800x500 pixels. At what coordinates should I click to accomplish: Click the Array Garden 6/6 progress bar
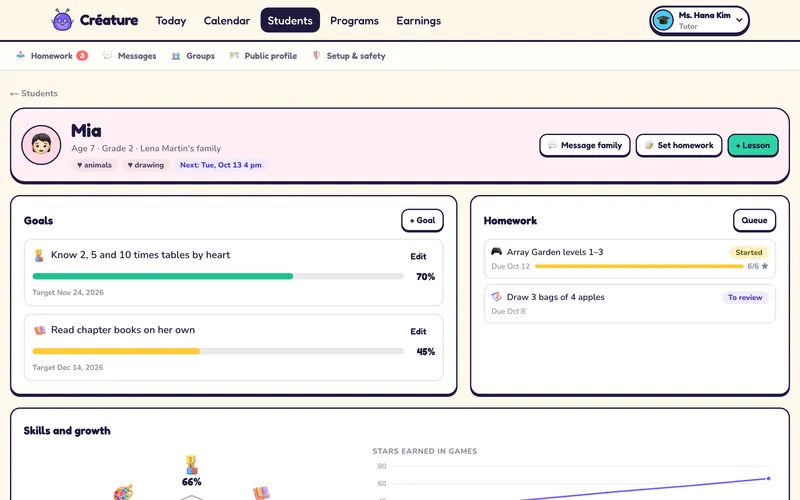[639, 266]
